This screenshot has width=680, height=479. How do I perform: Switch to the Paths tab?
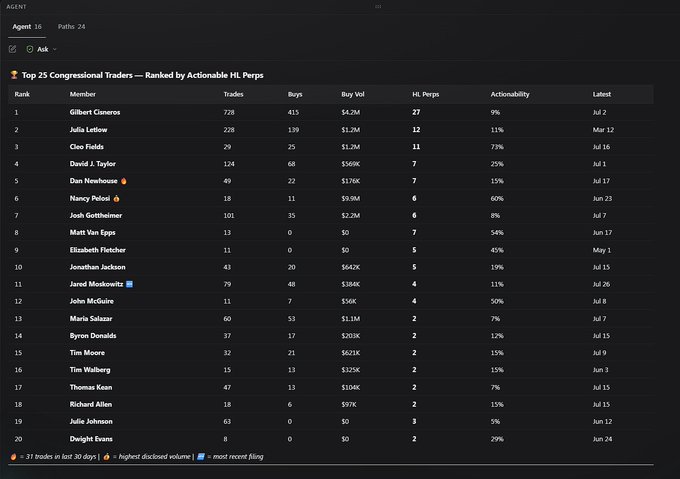(x=72, y=26)
